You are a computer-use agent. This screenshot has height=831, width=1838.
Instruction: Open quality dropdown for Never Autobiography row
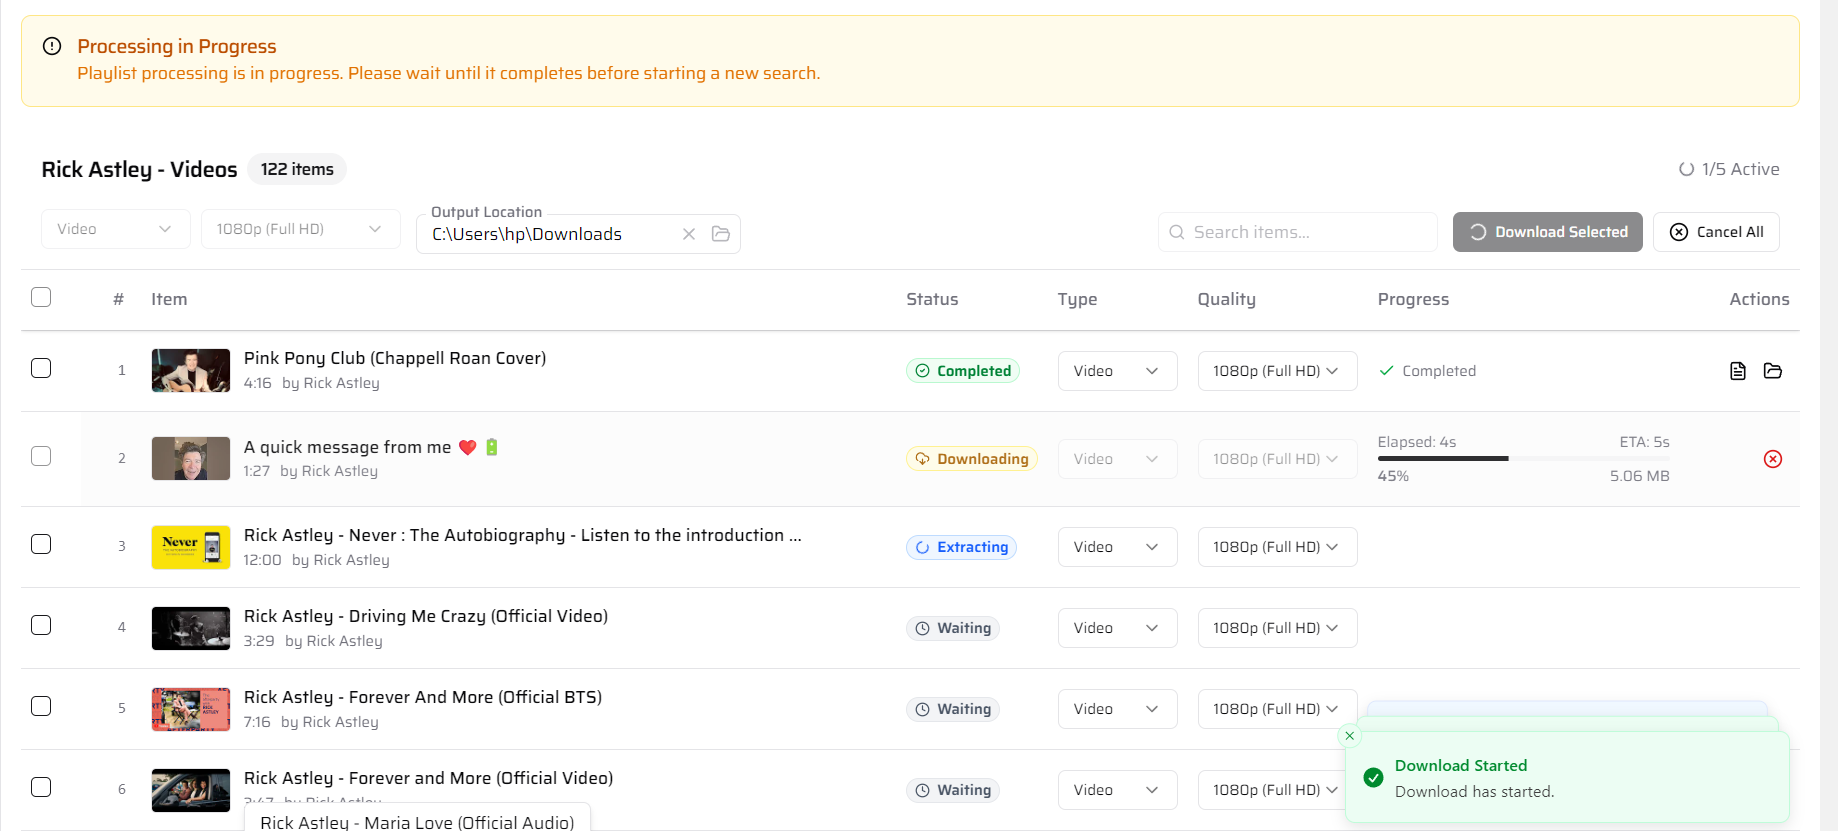point(1276,547)
